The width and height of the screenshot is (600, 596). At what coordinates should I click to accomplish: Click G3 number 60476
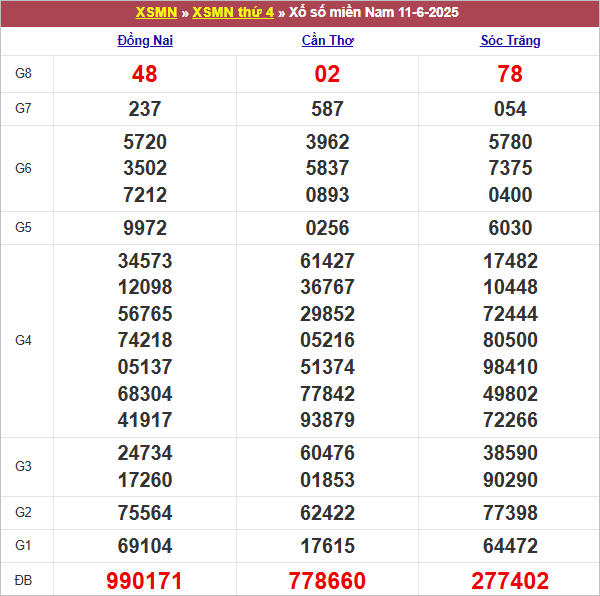coord(327,453)
